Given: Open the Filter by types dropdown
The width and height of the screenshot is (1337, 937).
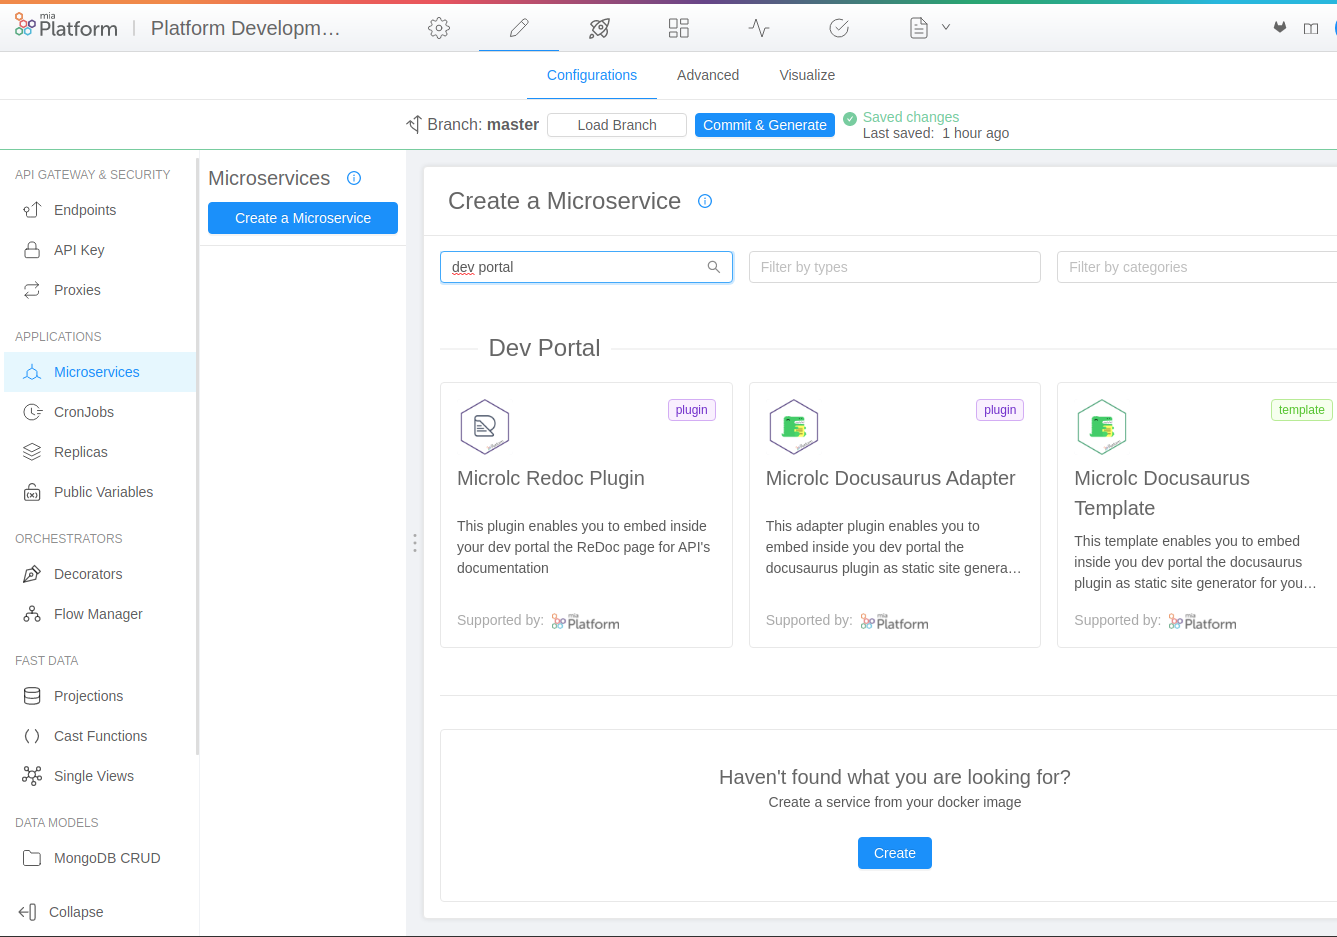Looking at the screenshot, I should pyautogui.click(x=894, y=267).
